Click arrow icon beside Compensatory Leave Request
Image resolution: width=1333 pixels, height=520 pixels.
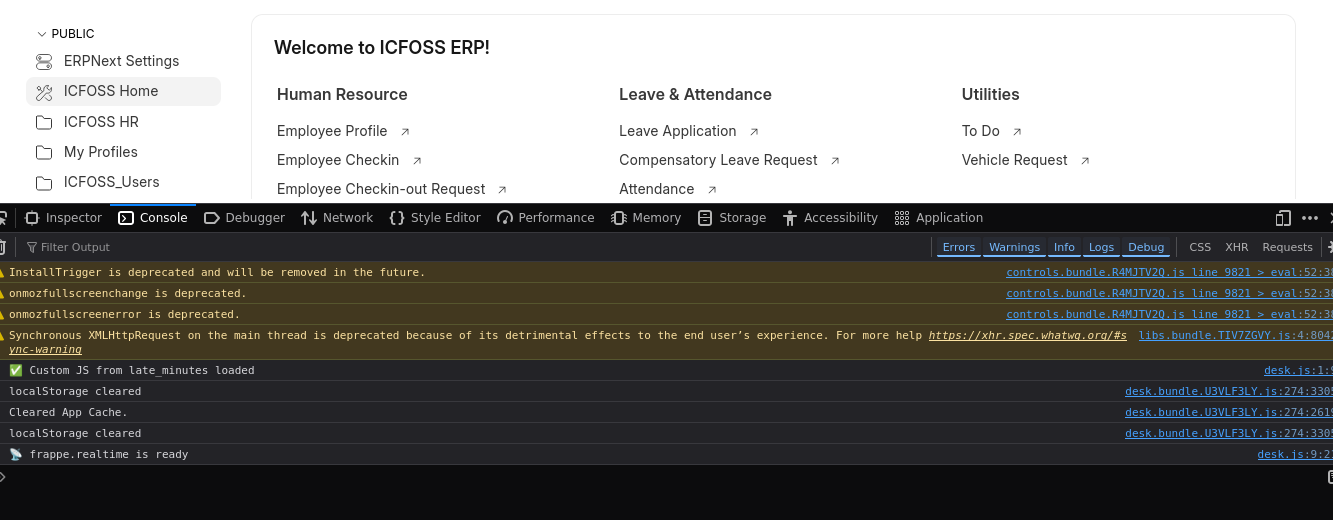coord(835,161)
